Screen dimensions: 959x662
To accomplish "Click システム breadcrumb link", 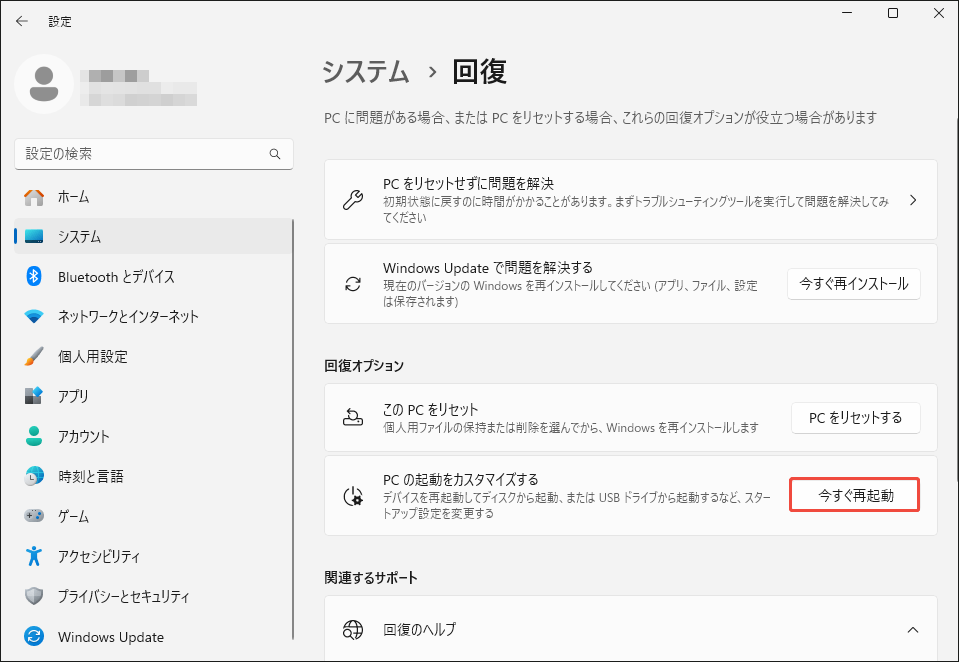I will click(366, 72).
